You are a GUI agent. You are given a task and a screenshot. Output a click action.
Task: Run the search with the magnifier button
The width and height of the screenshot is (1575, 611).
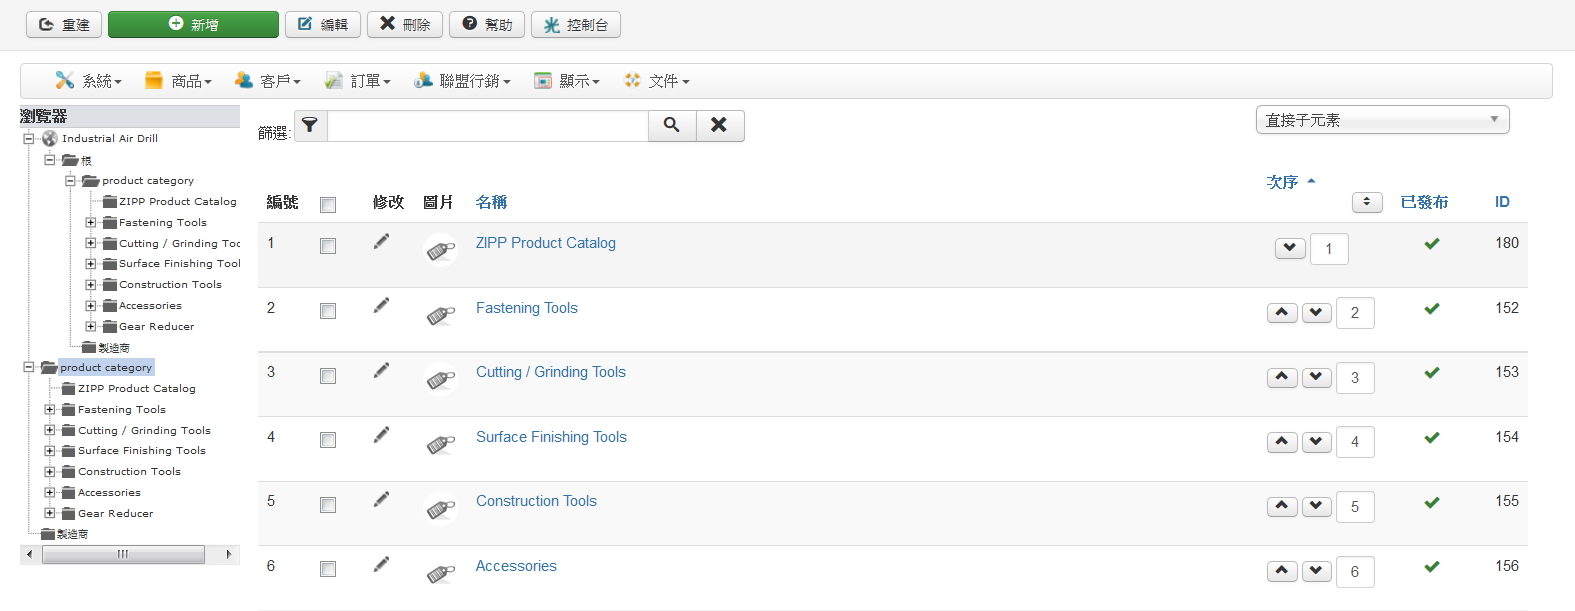tap(672, 125)
